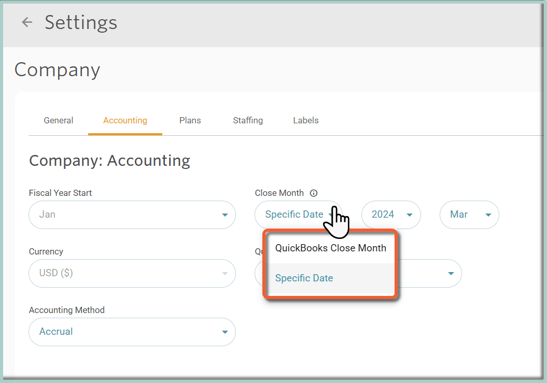Switch to the General tab
547x383 pixels.
[58, 120]
